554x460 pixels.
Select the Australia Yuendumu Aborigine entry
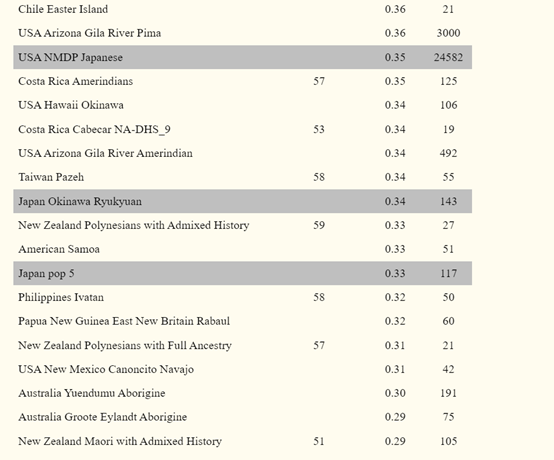coord(92,393)
